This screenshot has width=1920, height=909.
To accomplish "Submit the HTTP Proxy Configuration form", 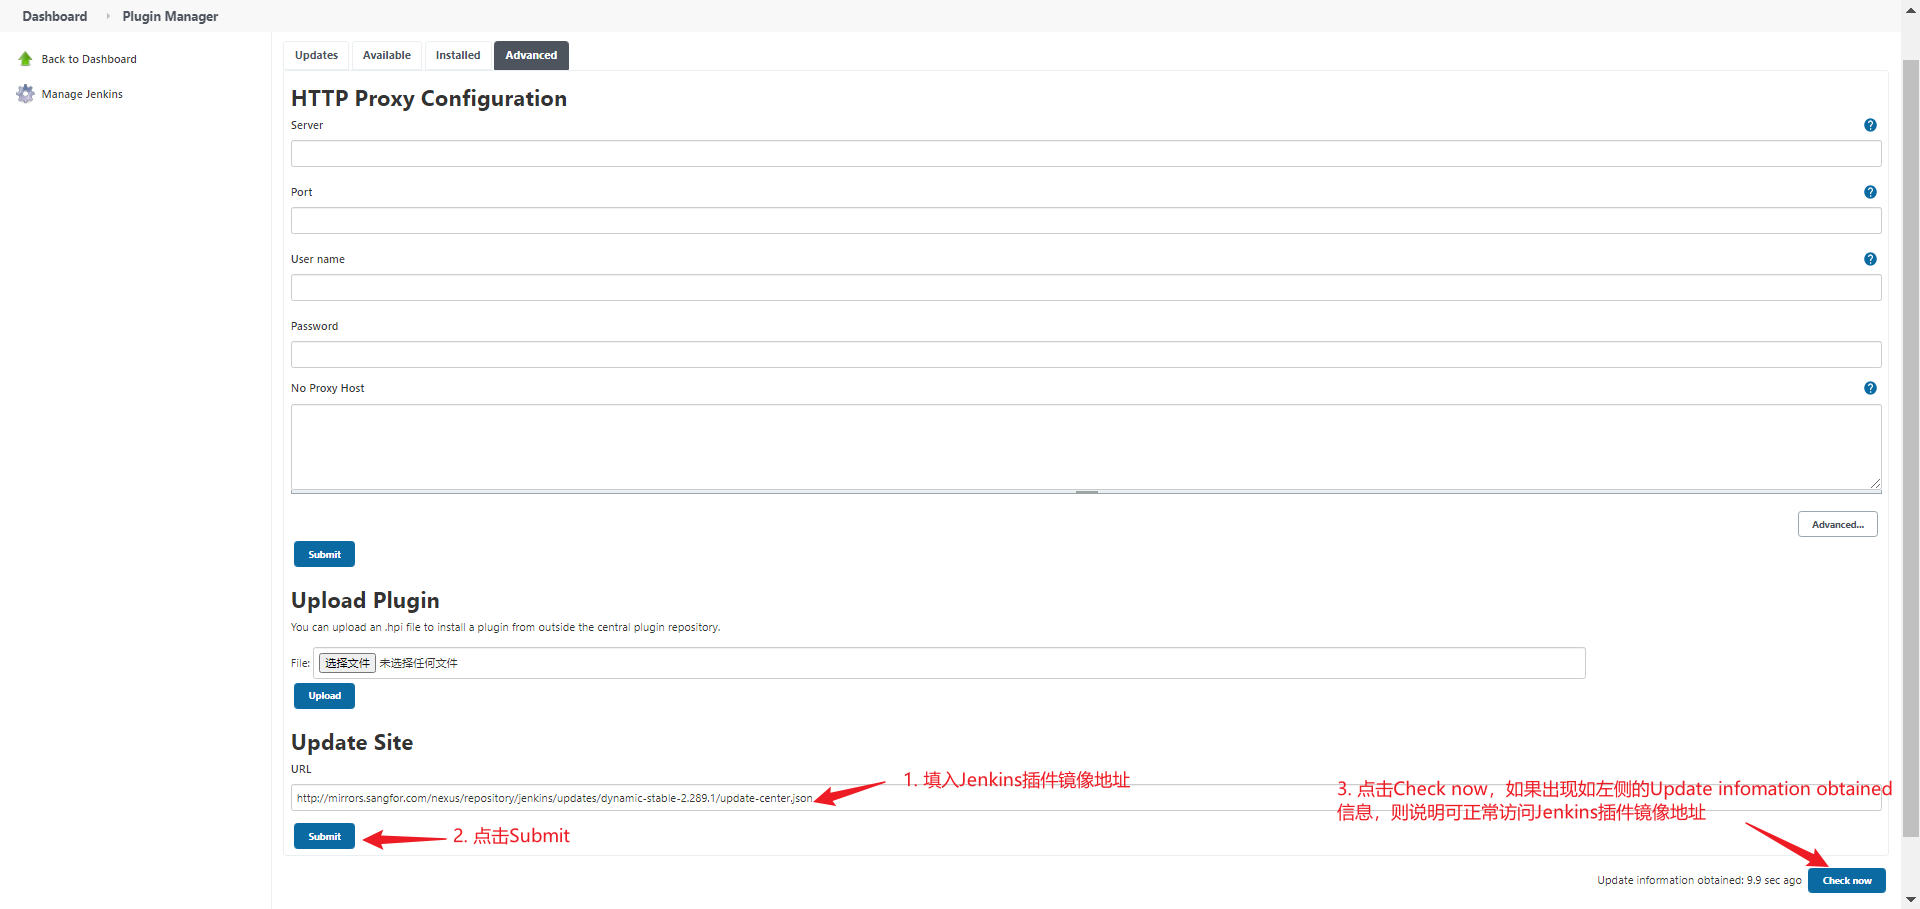I will (324, 554).
